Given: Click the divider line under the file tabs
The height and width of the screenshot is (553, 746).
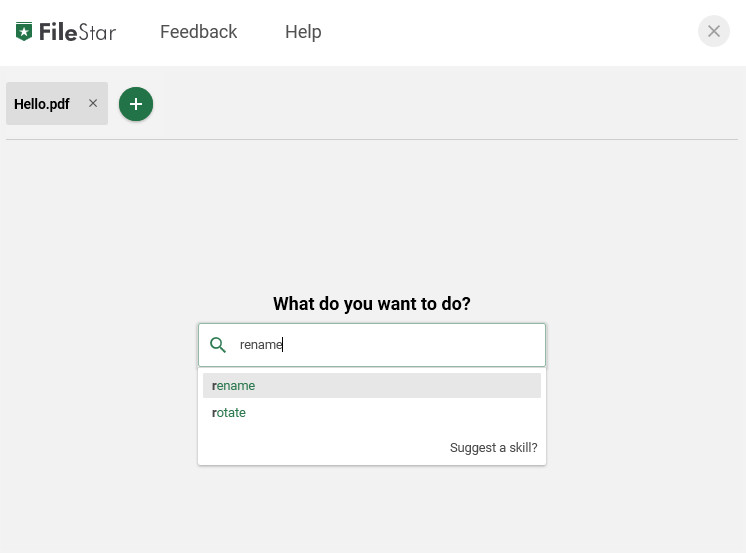Looking at the screenshot, I should pyautogui.click(x=372, y=139).
